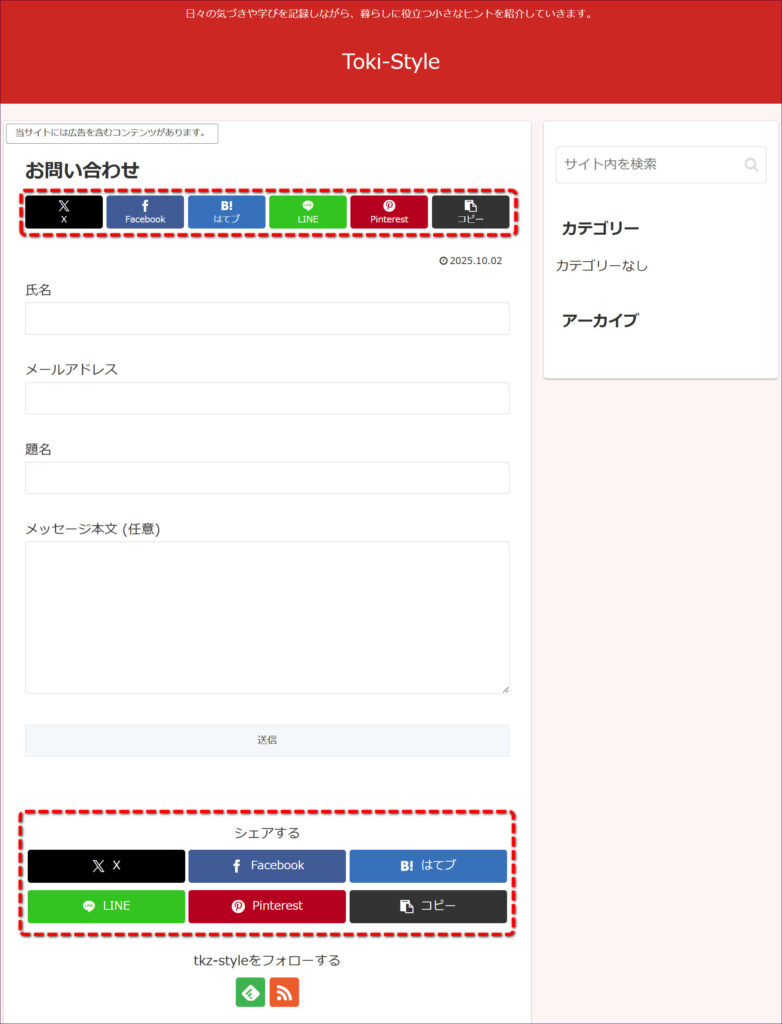Open the orange RSS feed icon

pyautogui.click(x=284, y=992)
